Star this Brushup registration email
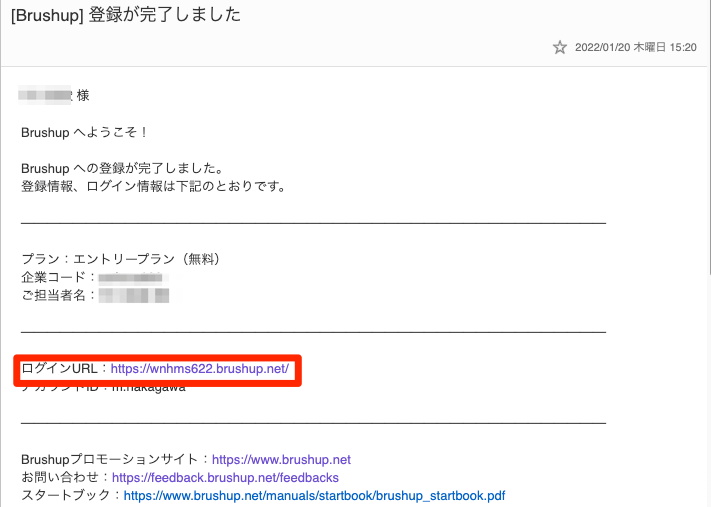This screenshot has height=507, width=711. 560,47
